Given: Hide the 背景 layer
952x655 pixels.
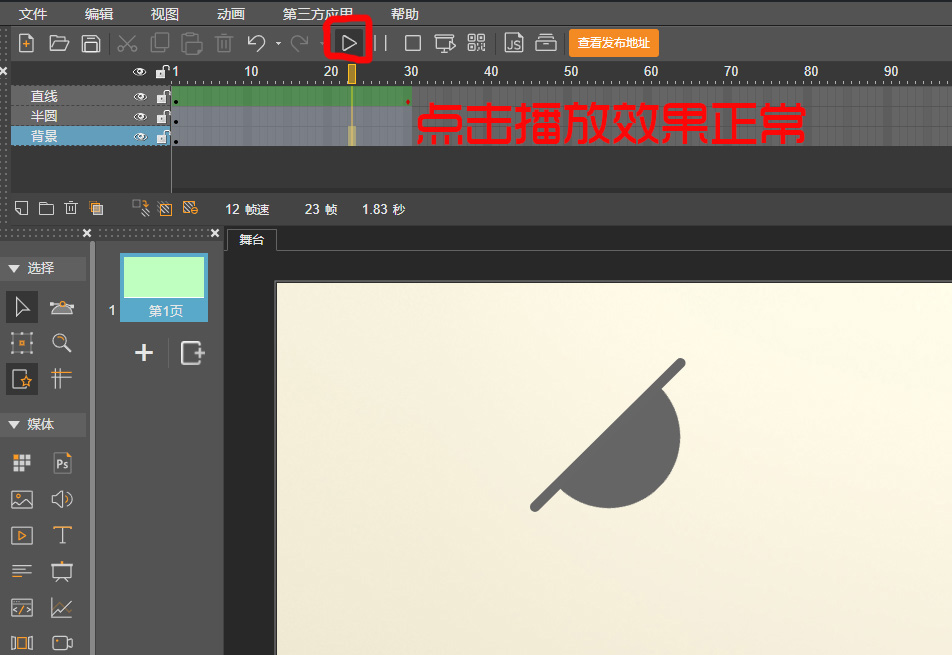Looking at the screenshot, I should [x=140, y=137].
